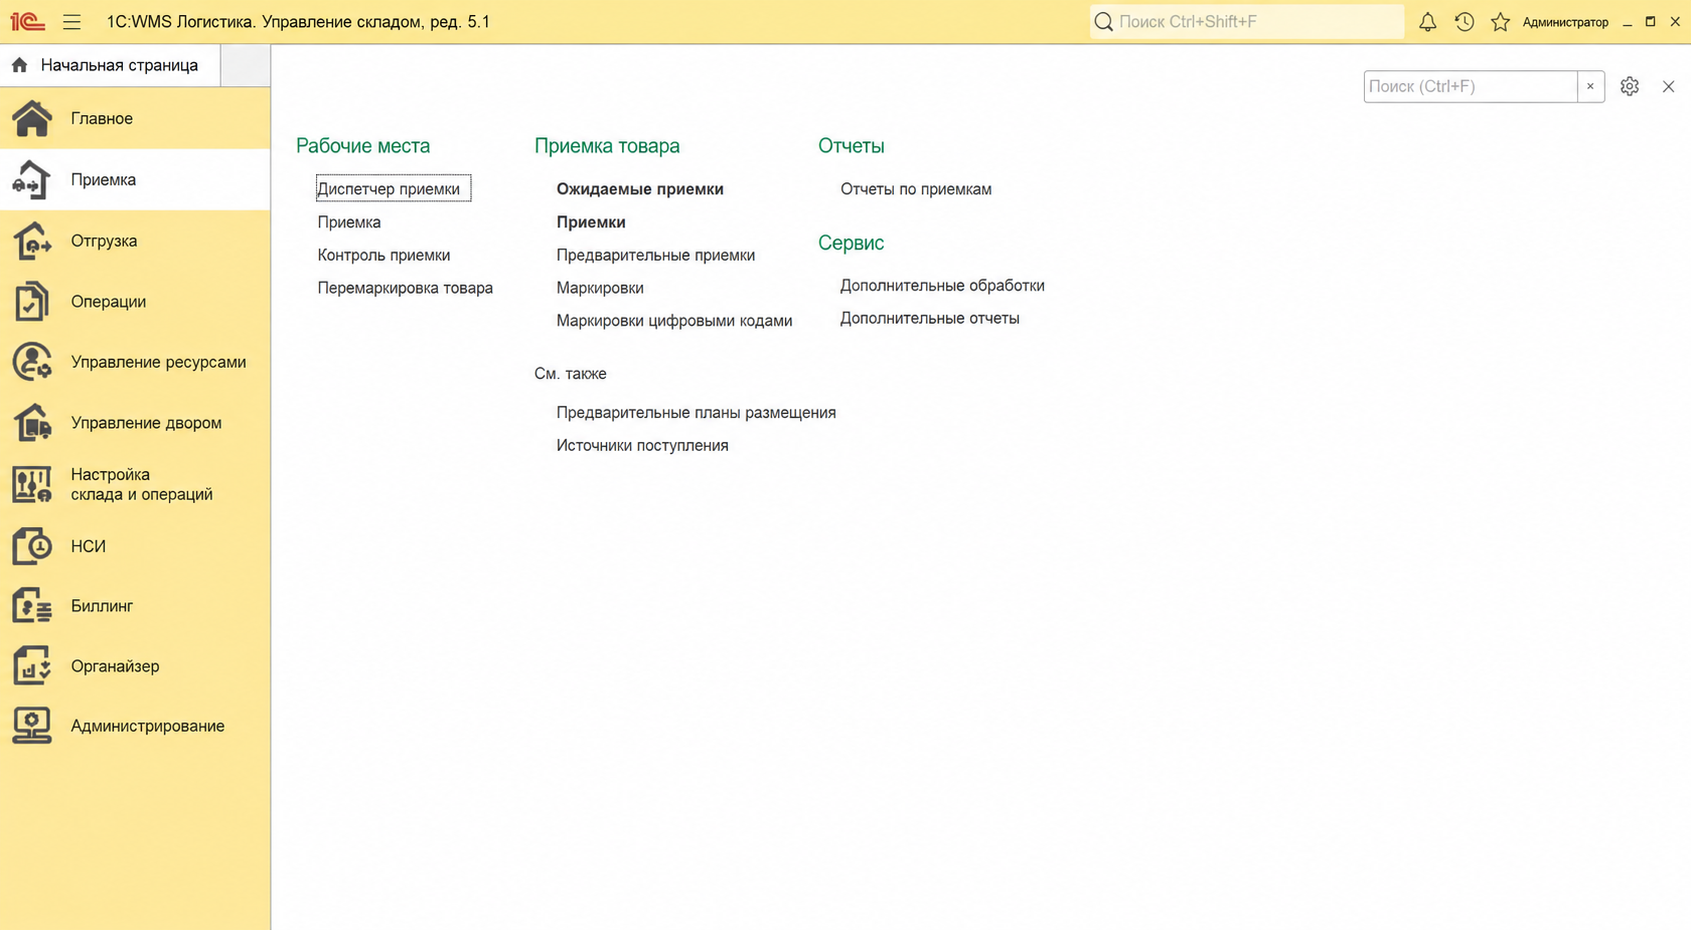Open Маркировки list
1691x930 pixels.
[x=600, y=288]
